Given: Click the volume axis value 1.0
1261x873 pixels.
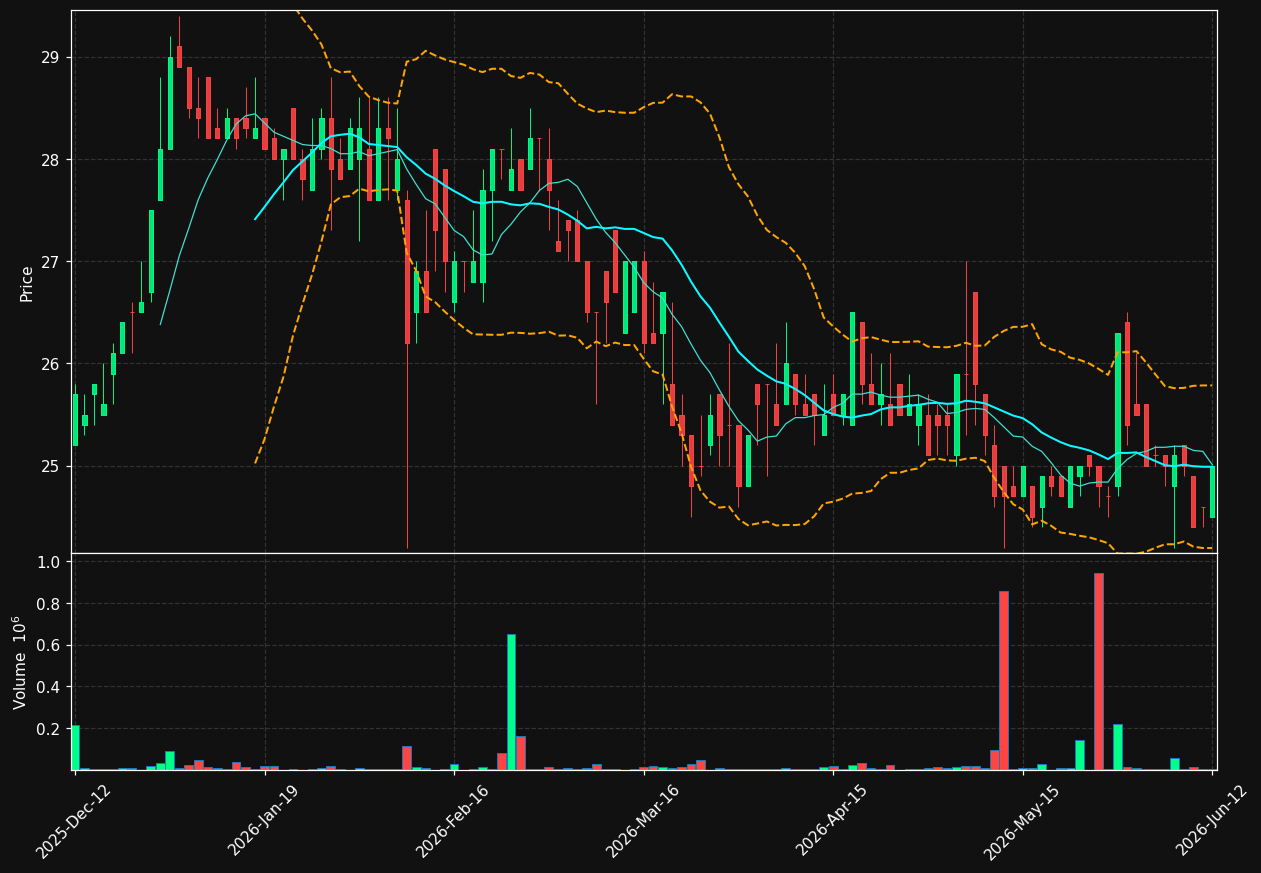Looking at the screenshot, I should tap(49, 562).
